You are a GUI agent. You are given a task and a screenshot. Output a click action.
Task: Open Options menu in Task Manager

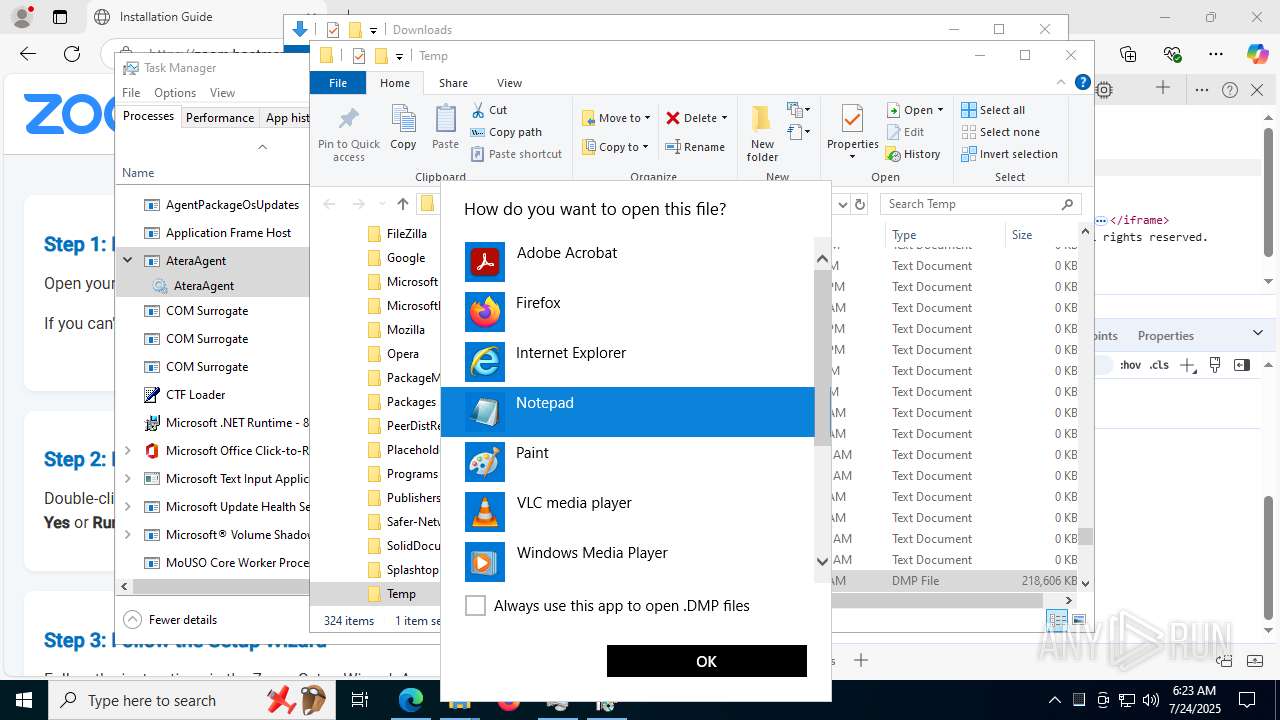coord(175,93)
